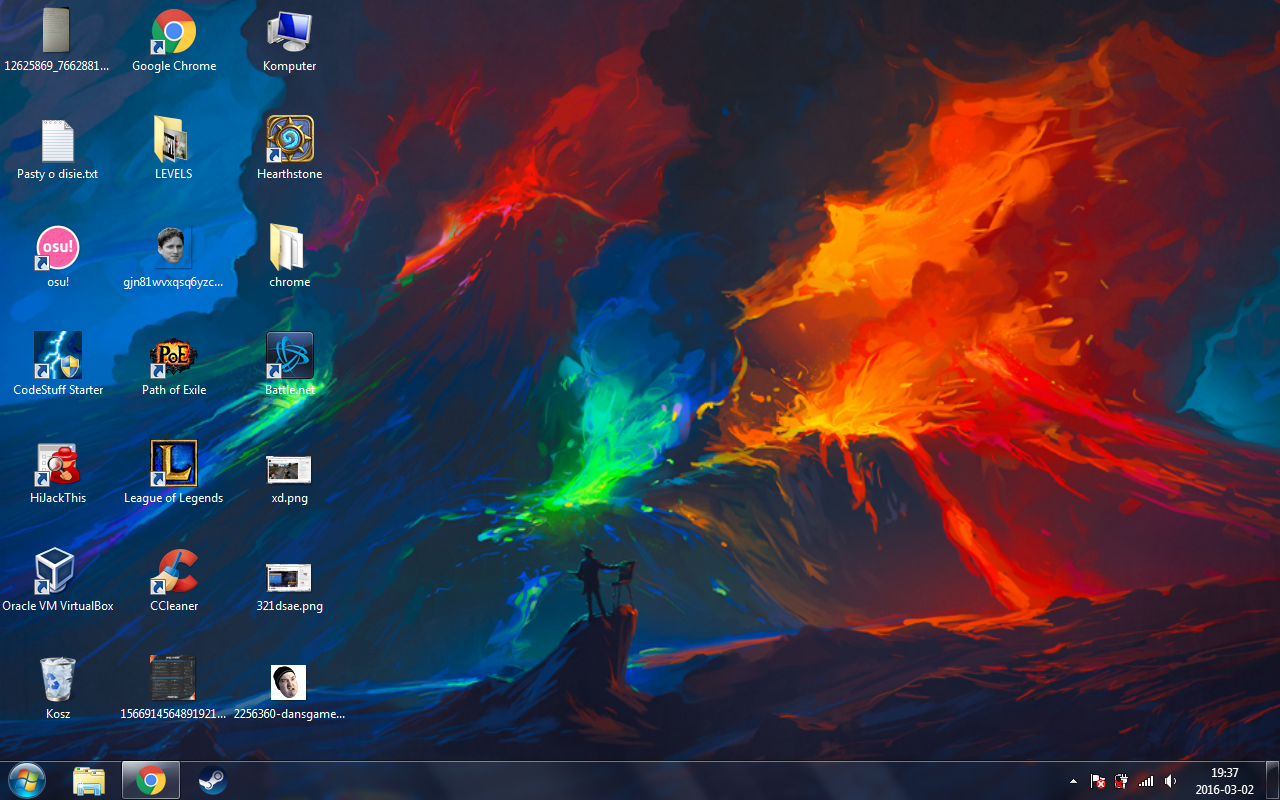The height and width of the screenshot is (800, 1280).
Task: Open Steam from the taskbar
Action: [x=212, y=780]
